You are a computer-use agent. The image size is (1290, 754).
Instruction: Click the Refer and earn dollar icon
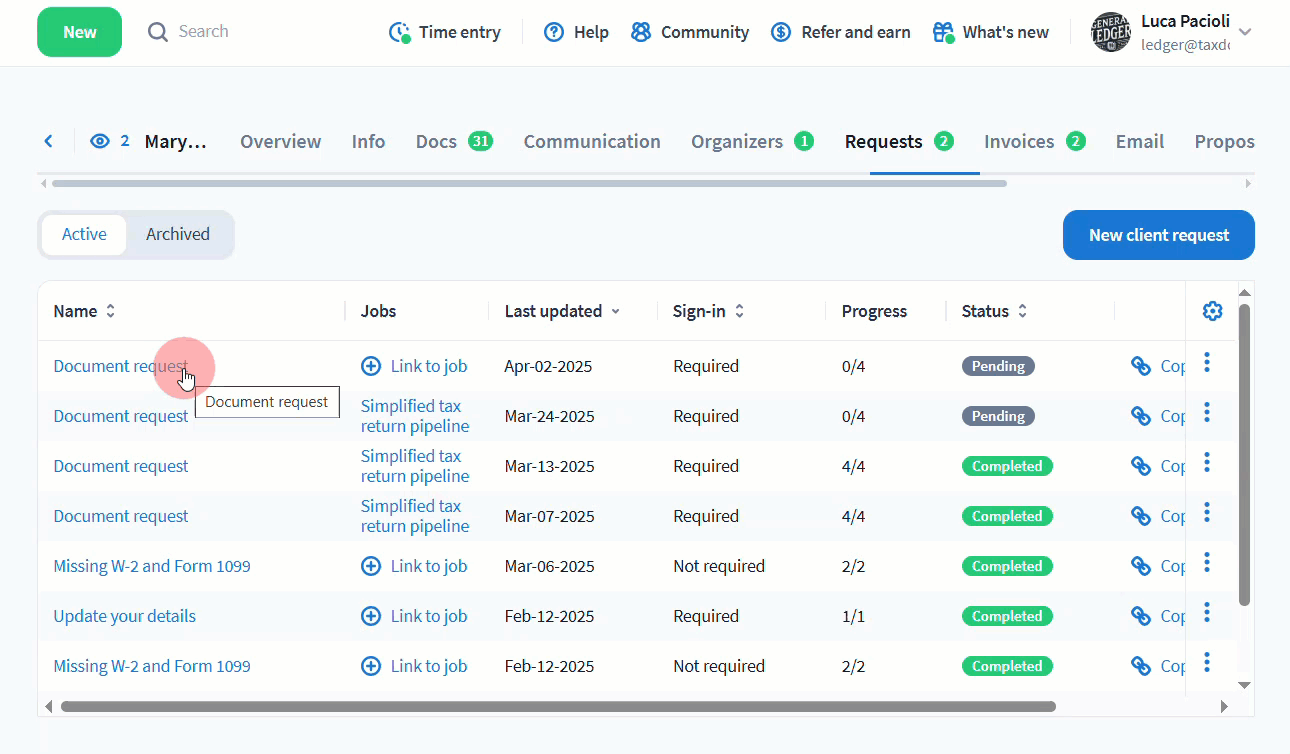[x=781, y=32]
